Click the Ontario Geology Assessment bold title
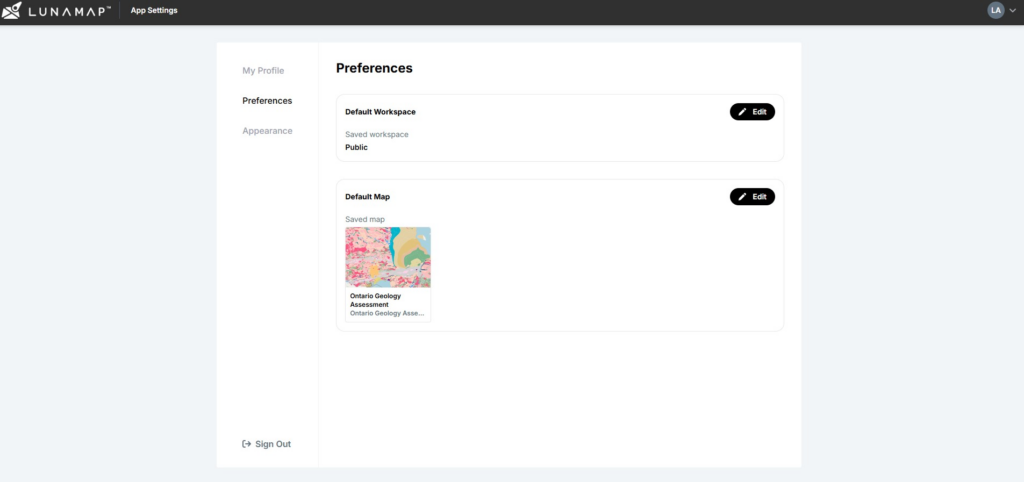1024x482 pixels. (x=376, y=300)
